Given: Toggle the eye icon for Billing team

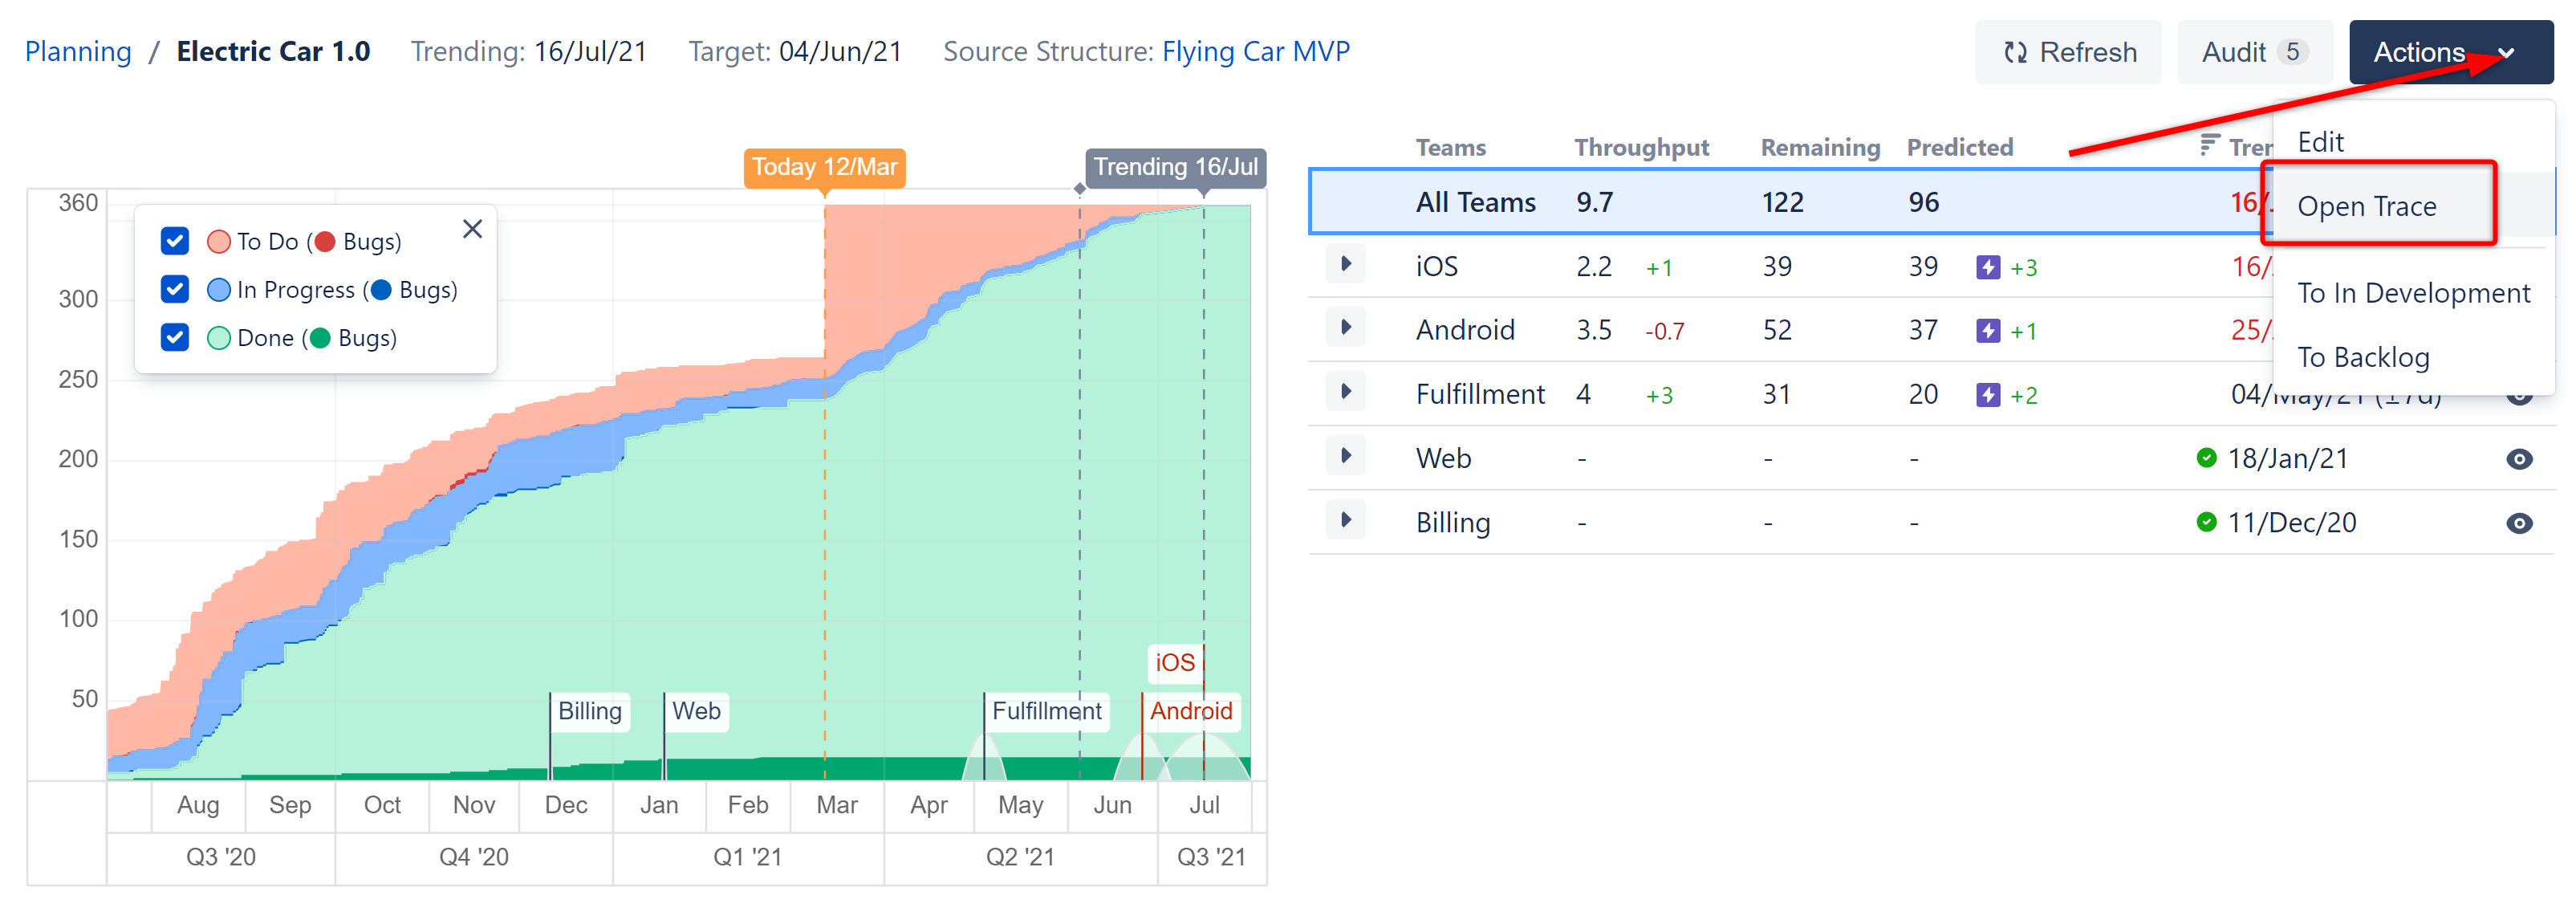Looking at the screenshot, I should coord(2519,523).
